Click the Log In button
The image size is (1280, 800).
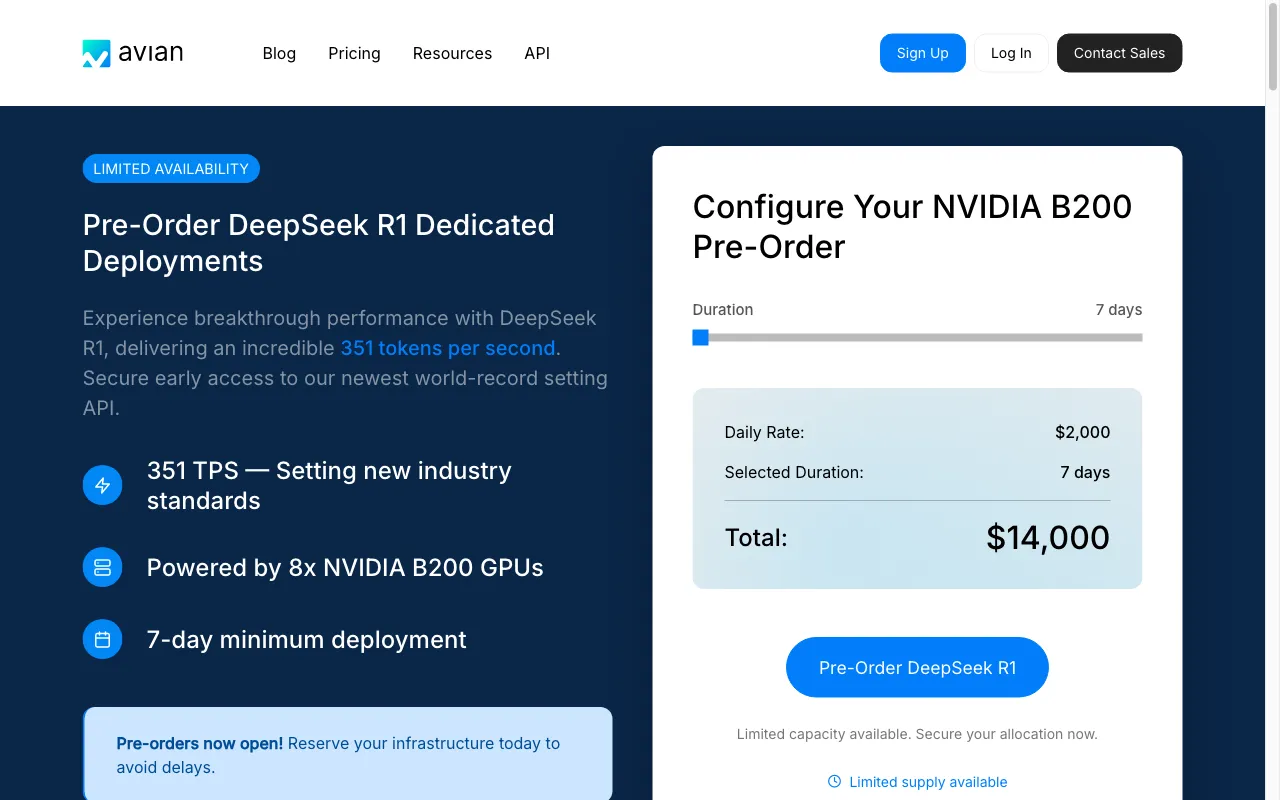tap(1011, 53)
